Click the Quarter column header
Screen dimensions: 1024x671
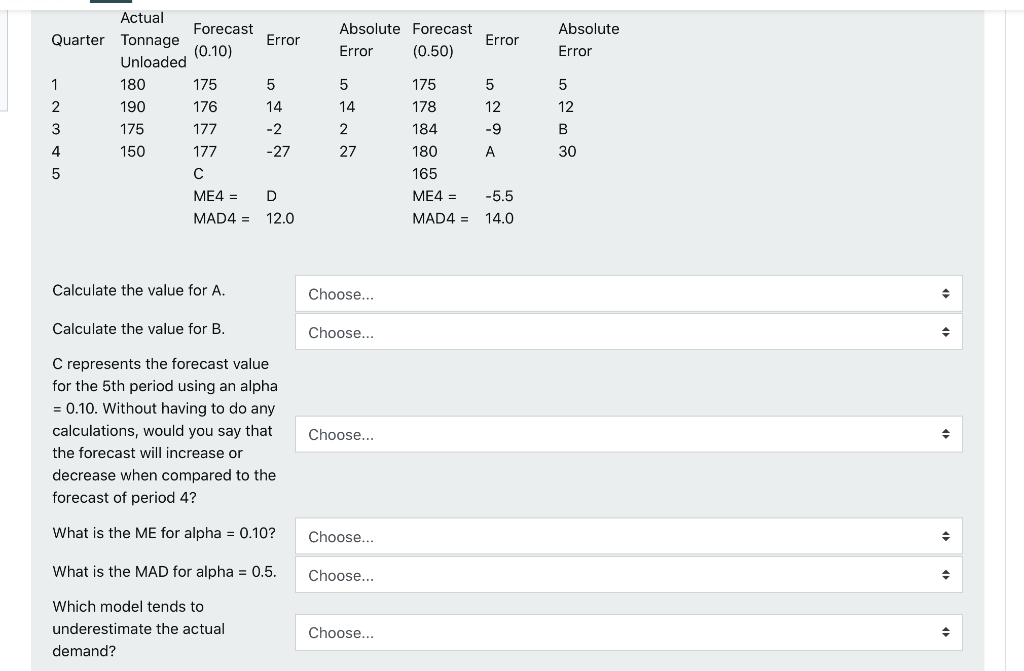click(x=78, y=40)
